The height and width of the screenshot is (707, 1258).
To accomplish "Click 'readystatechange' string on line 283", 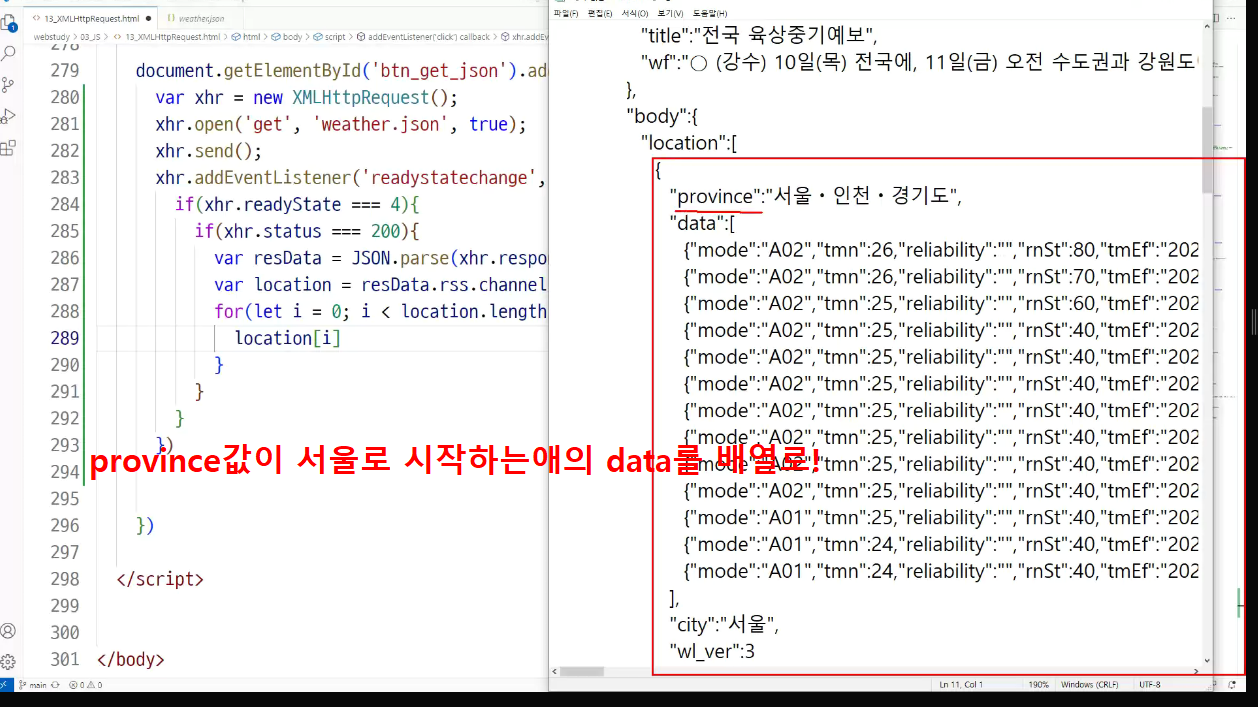I will [x=450, y=177].
